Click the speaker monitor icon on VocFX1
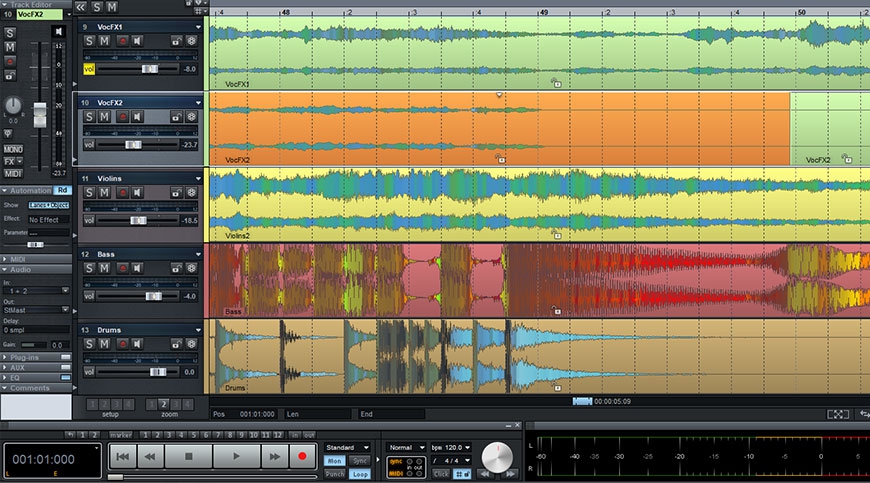 click(138, 41)
